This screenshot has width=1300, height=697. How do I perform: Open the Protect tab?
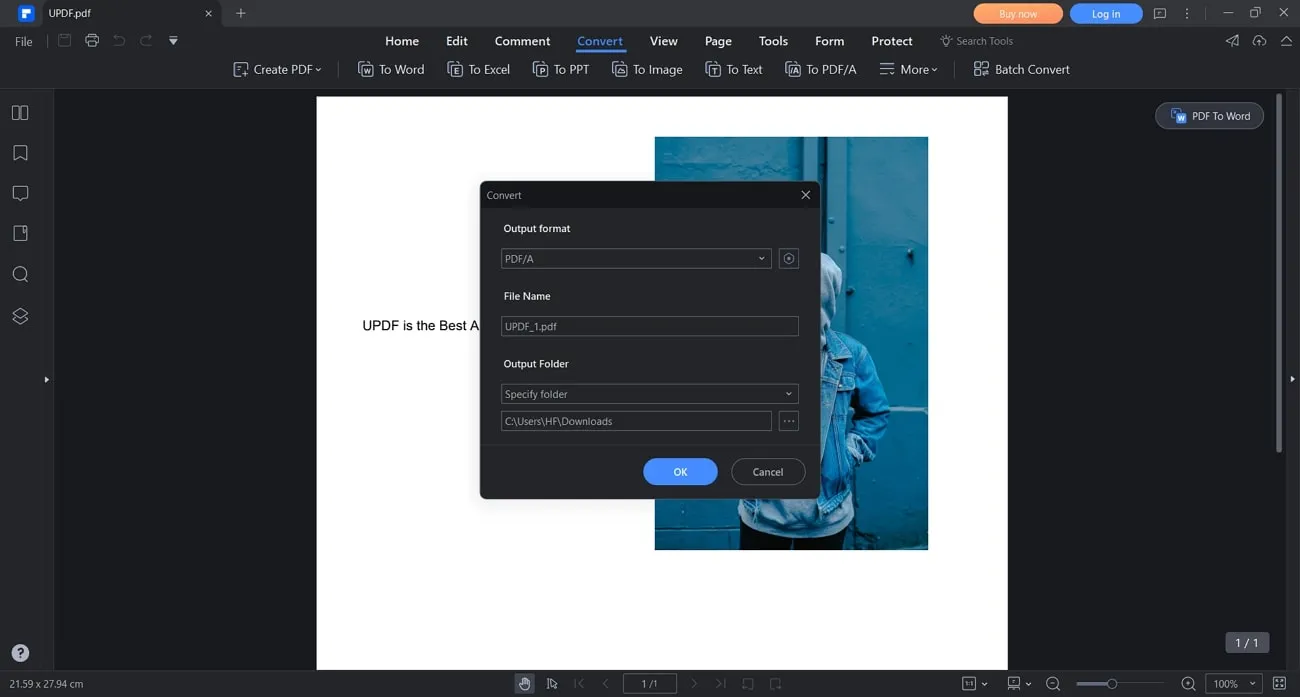[x=891, y=41]
